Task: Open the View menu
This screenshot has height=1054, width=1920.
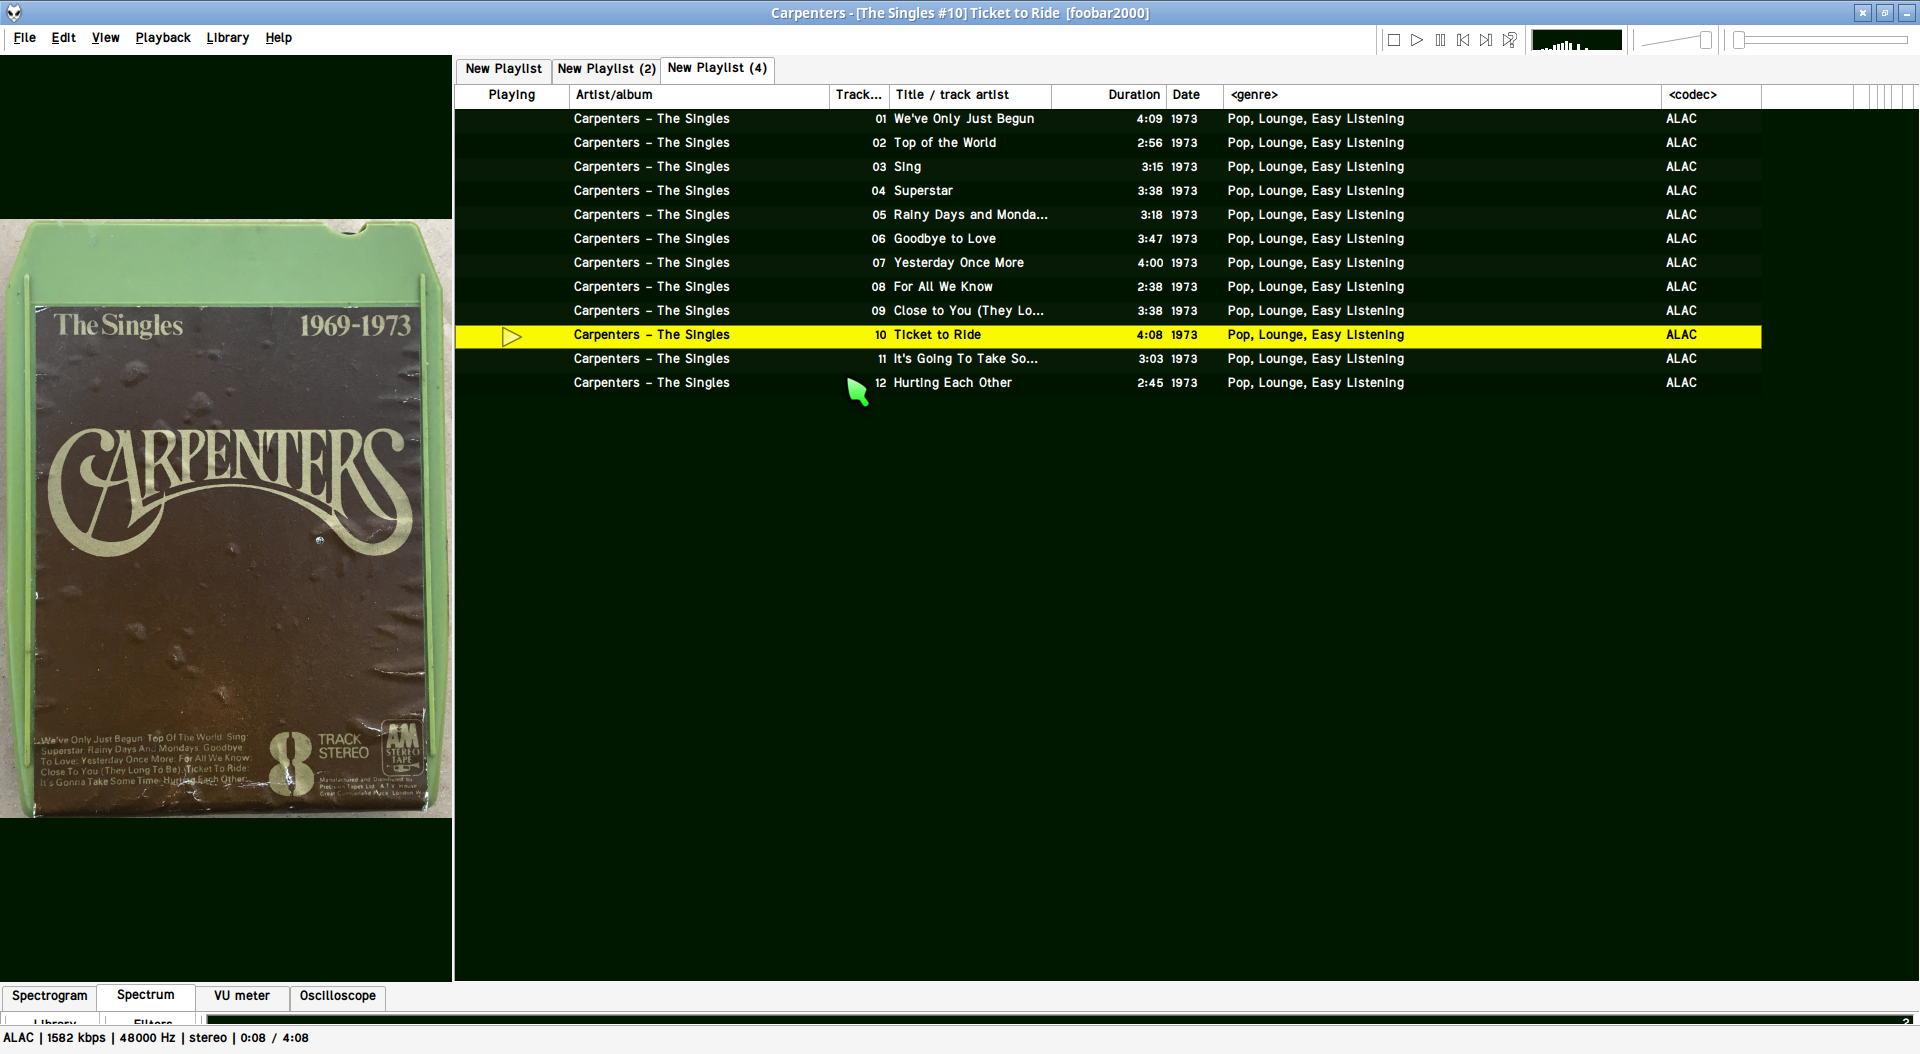Action: [x=106, y=38]
